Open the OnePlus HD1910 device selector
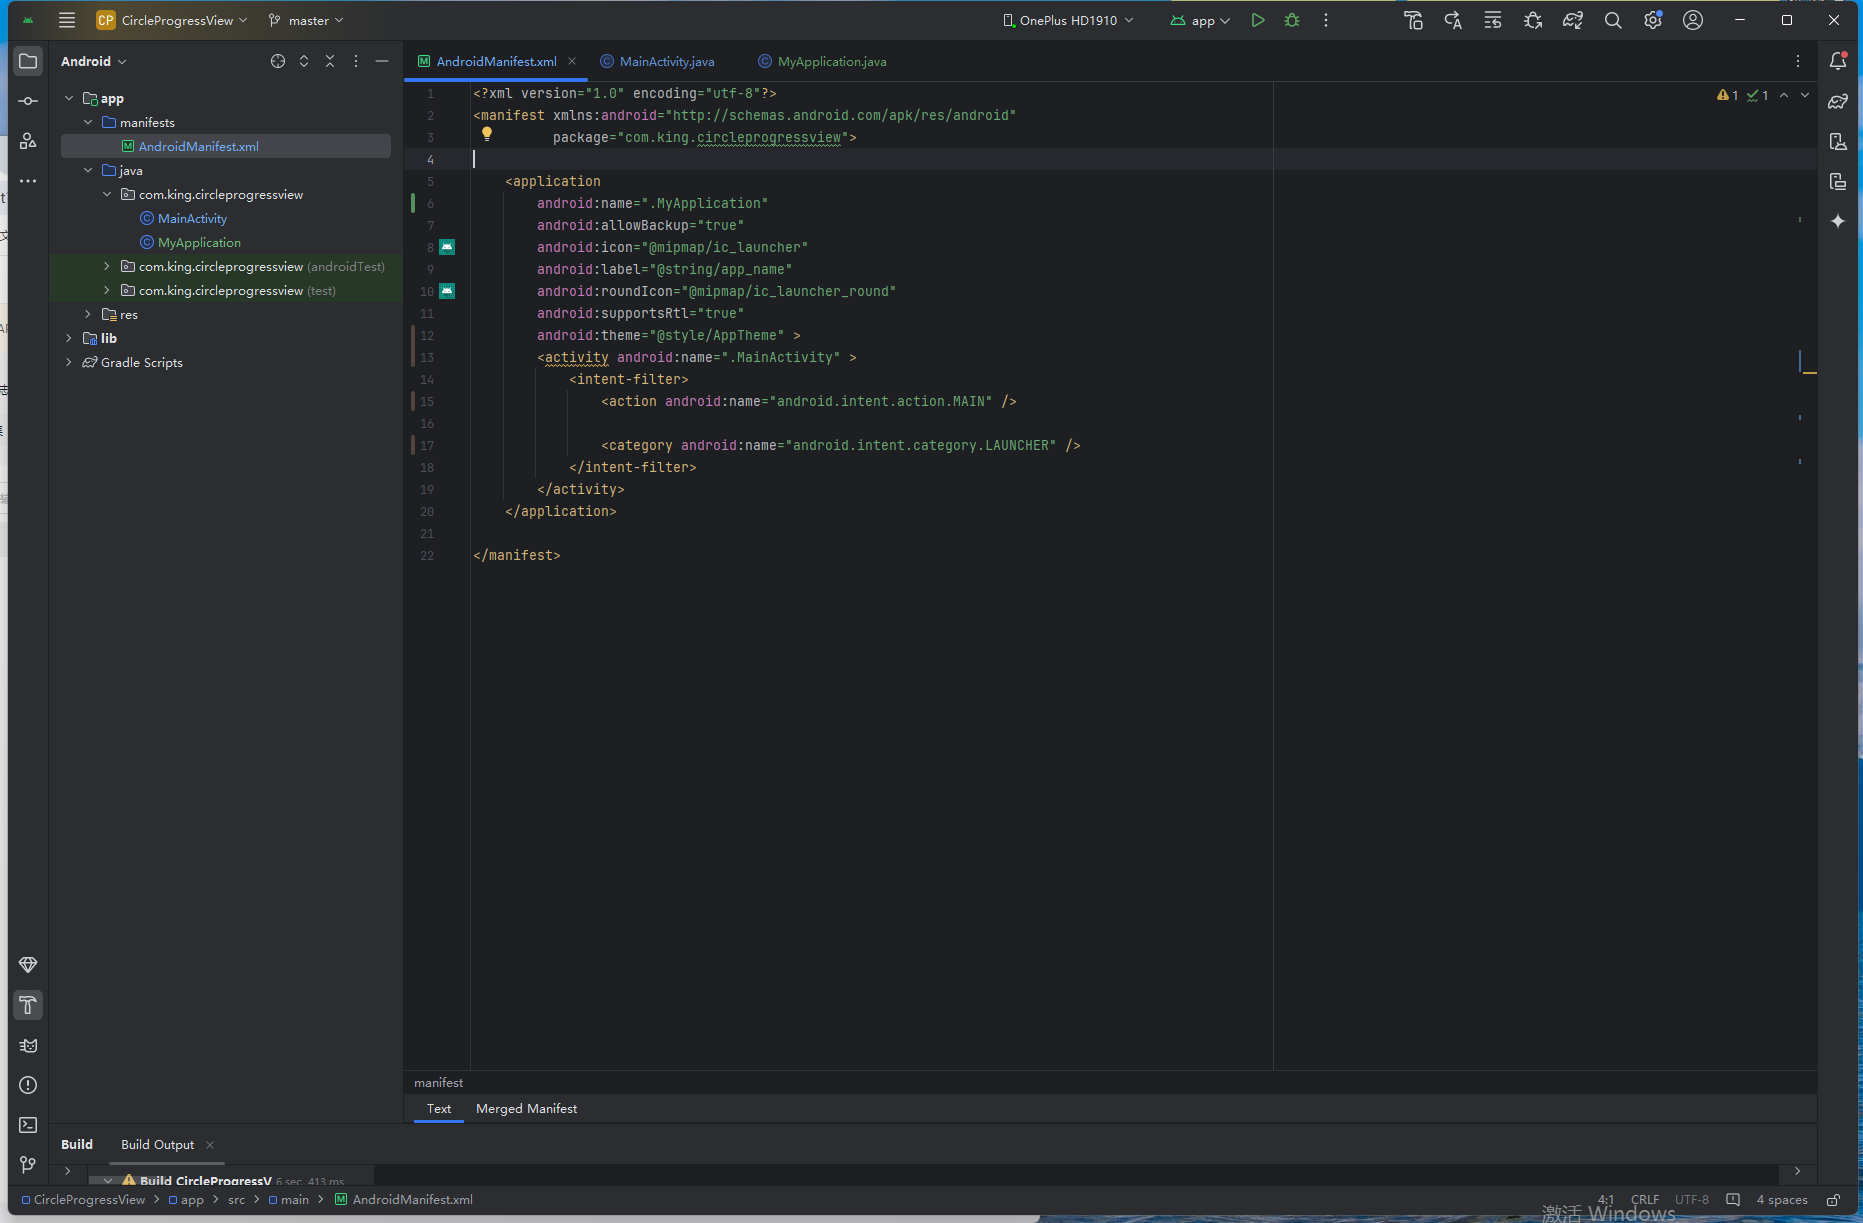This screenshot has width=1863, height=1223. pyautogui.click(x=1068, y=20)
